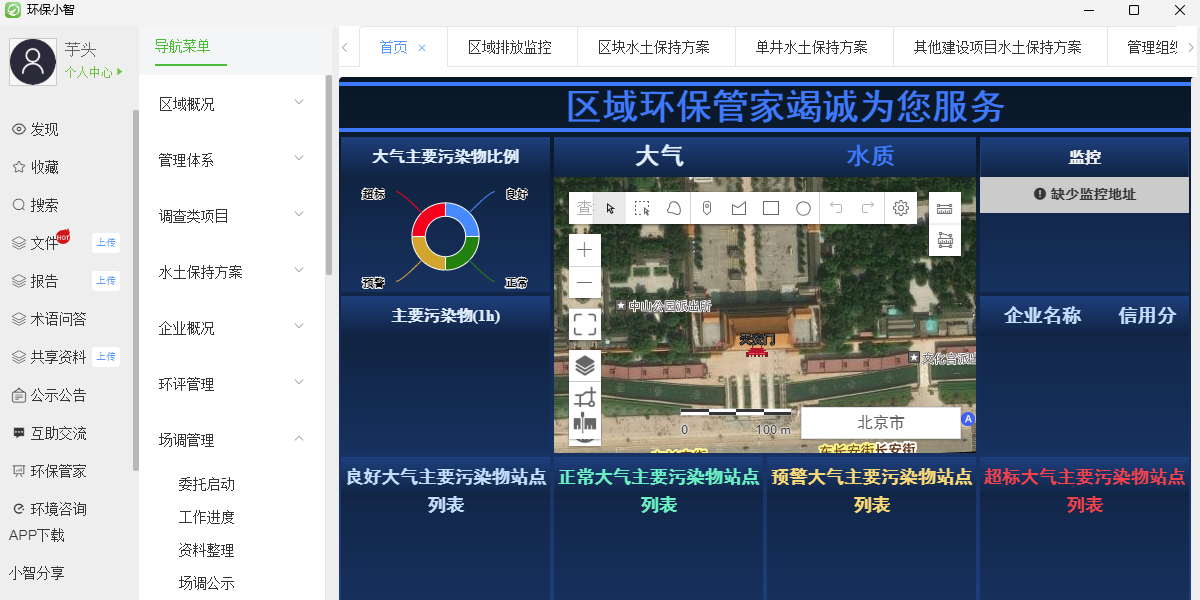This screenshot has width=1200, height=600.
Task: Select the draw rectangle tool
Action: (771, 208)
